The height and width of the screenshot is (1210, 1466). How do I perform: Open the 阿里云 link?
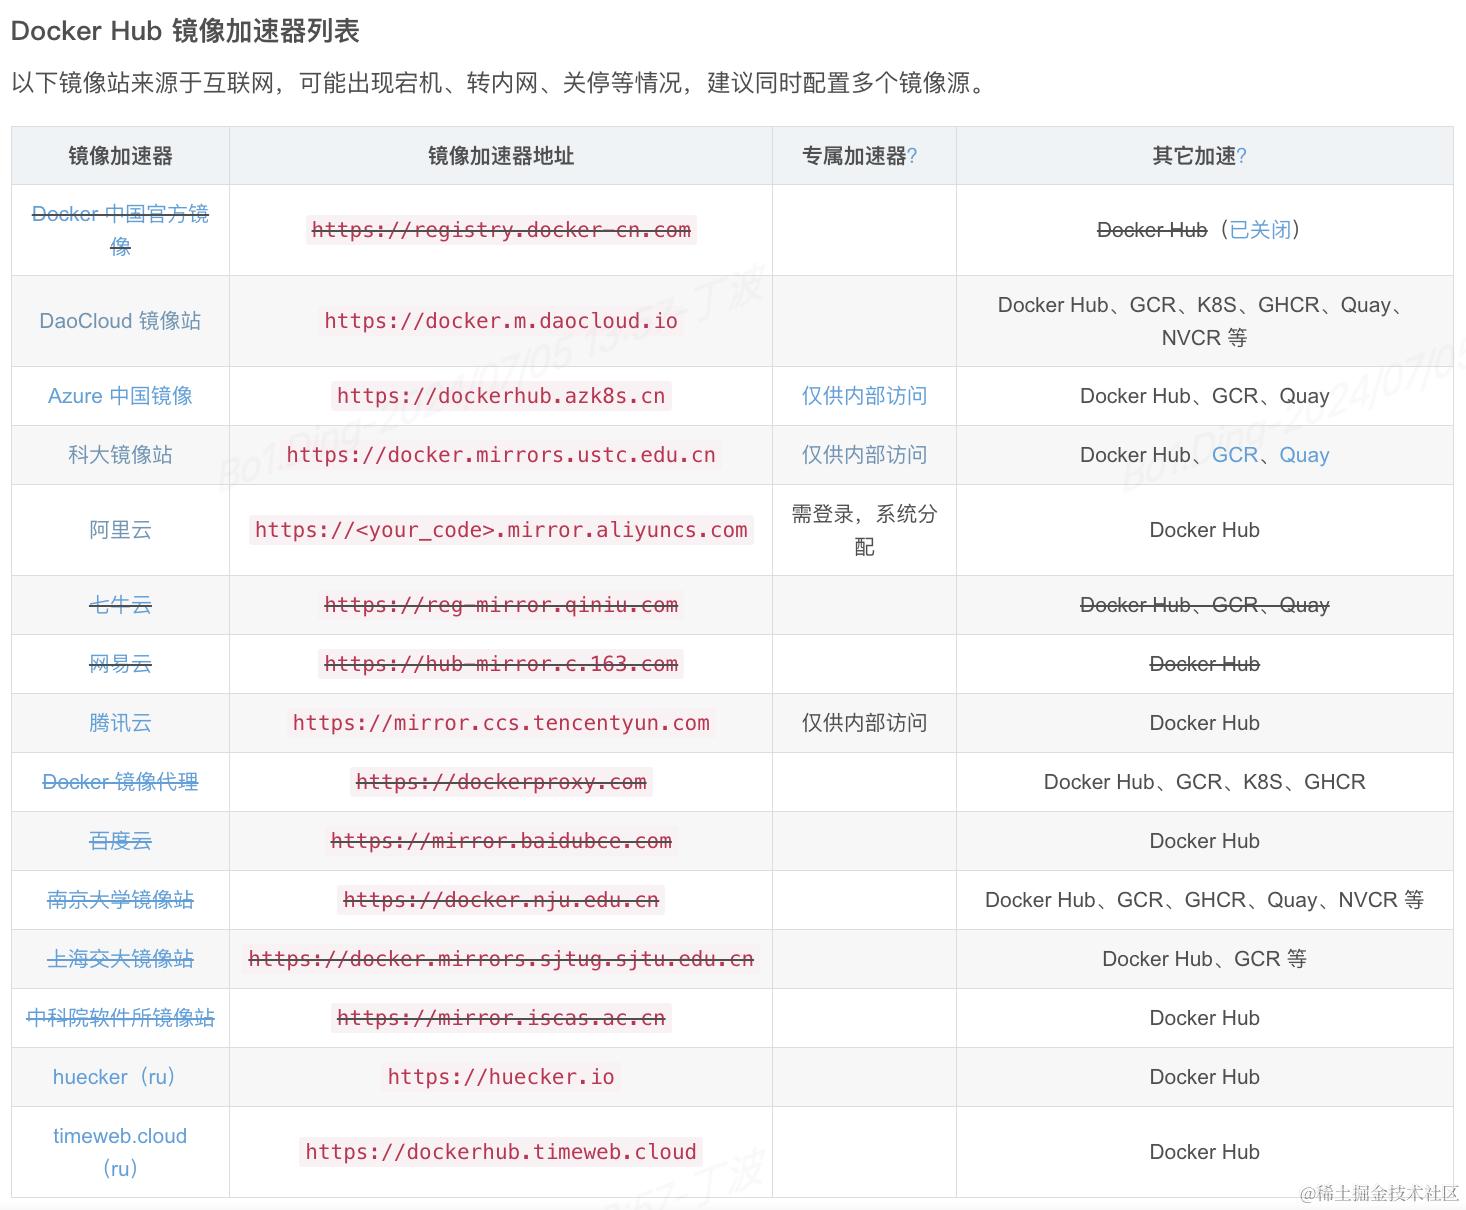pos(120,530)
